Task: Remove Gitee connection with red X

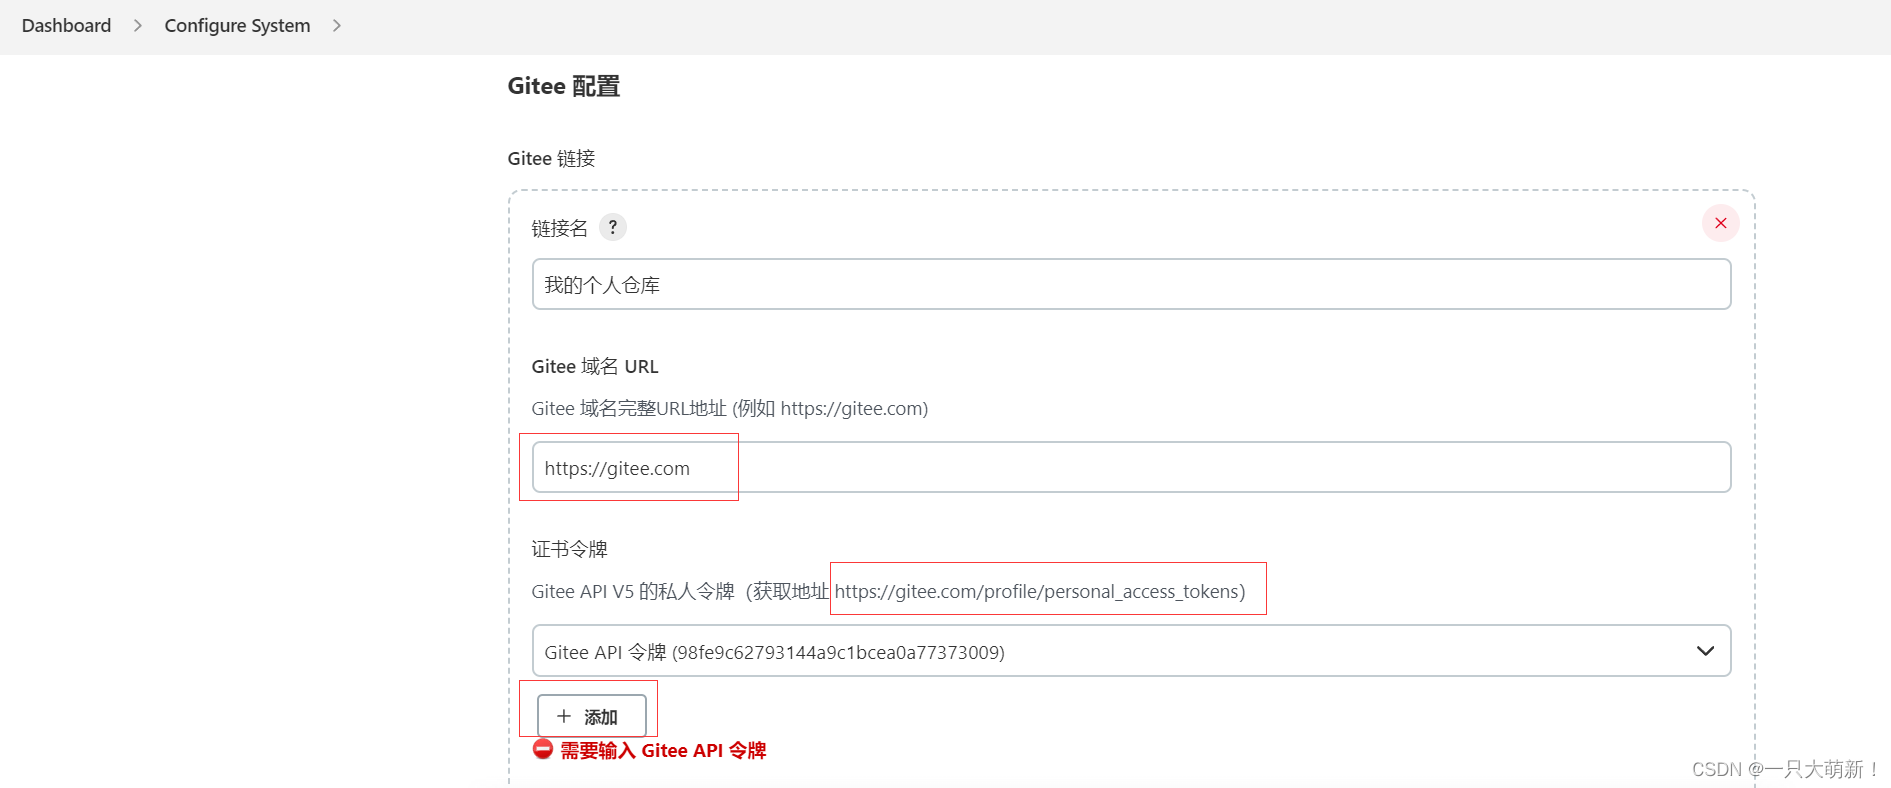Action: [x=1720, y=223]
